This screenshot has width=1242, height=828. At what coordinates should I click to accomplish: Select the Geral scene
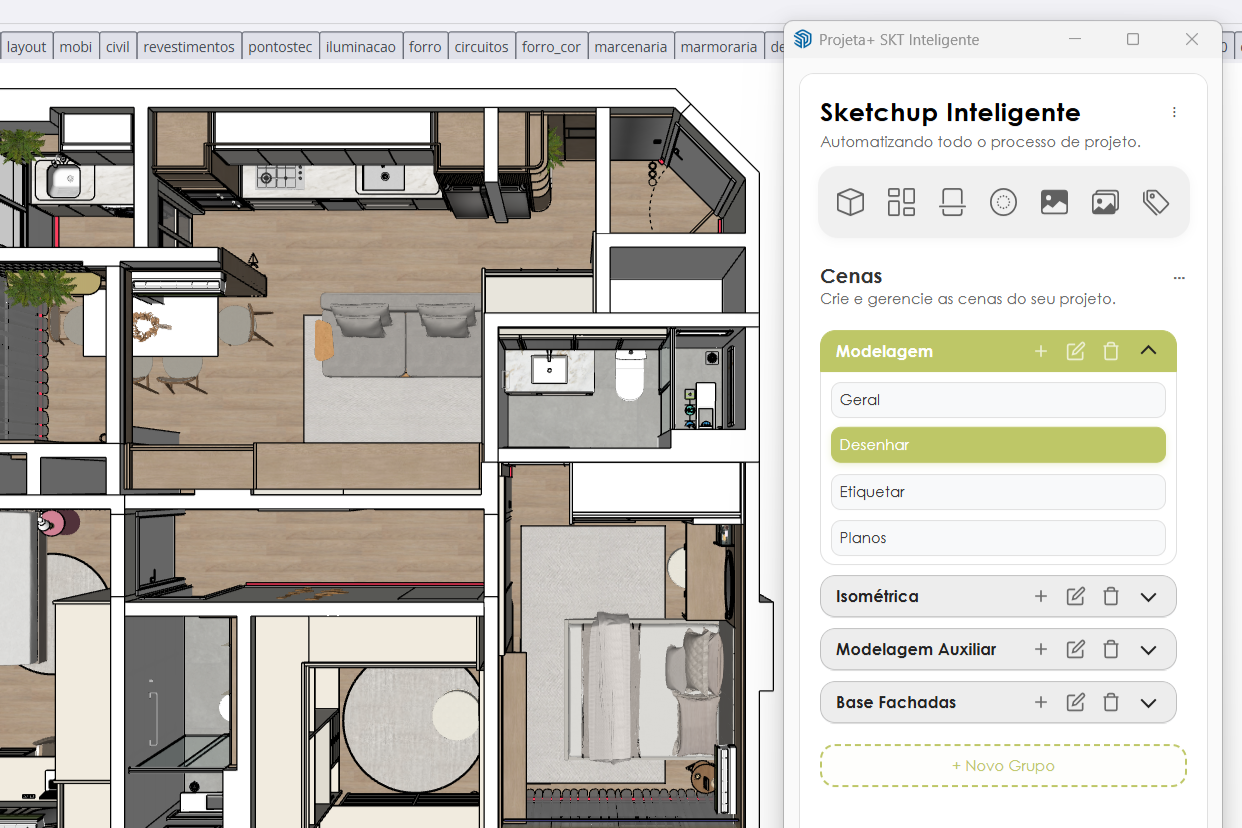click(997, 399)
